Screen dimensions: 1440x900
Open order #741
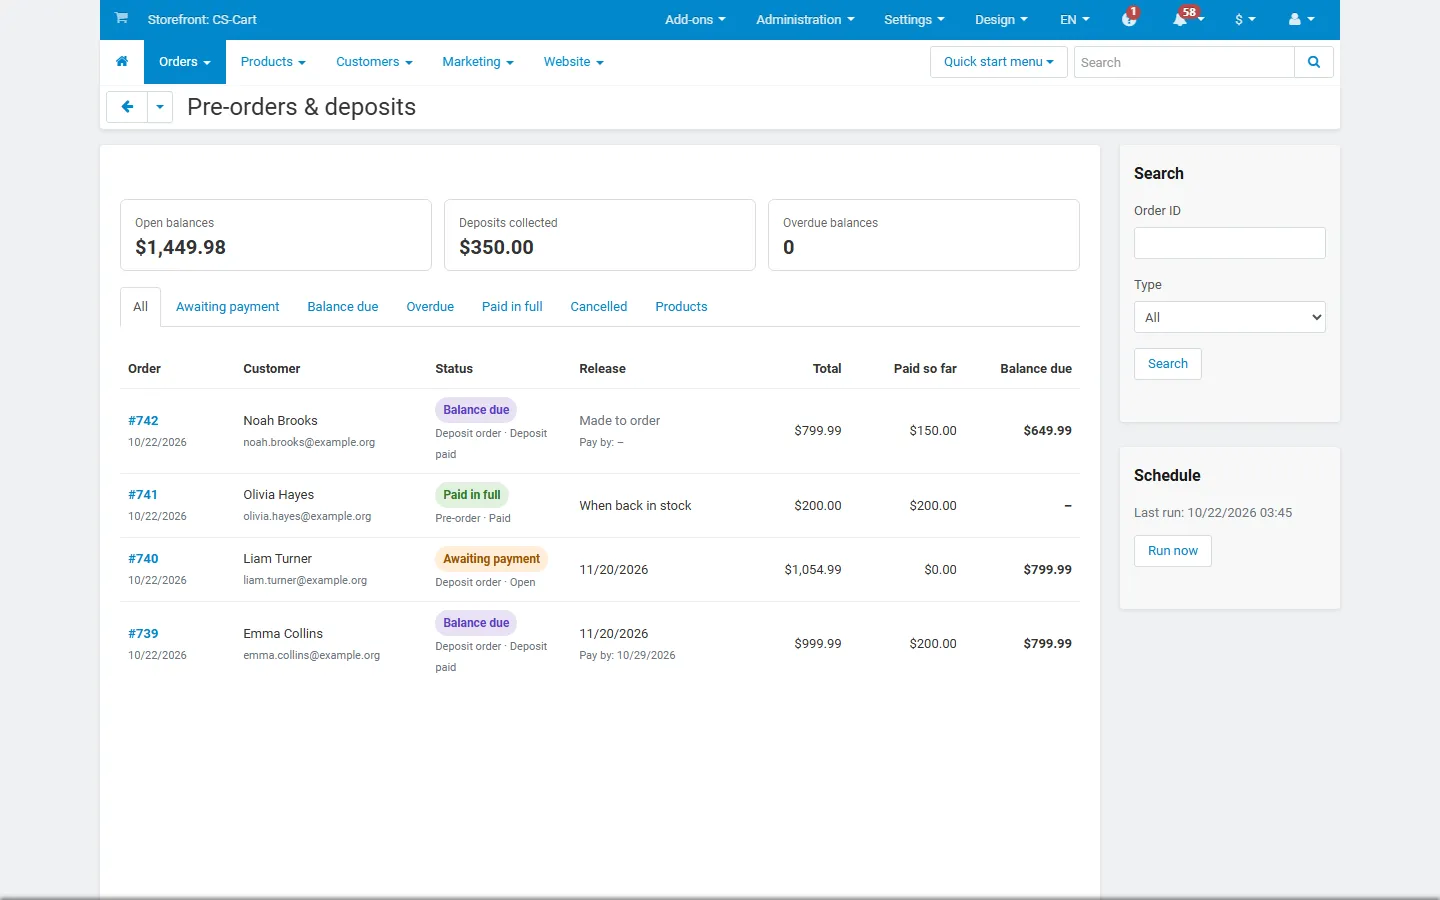[x=143, y=495]
